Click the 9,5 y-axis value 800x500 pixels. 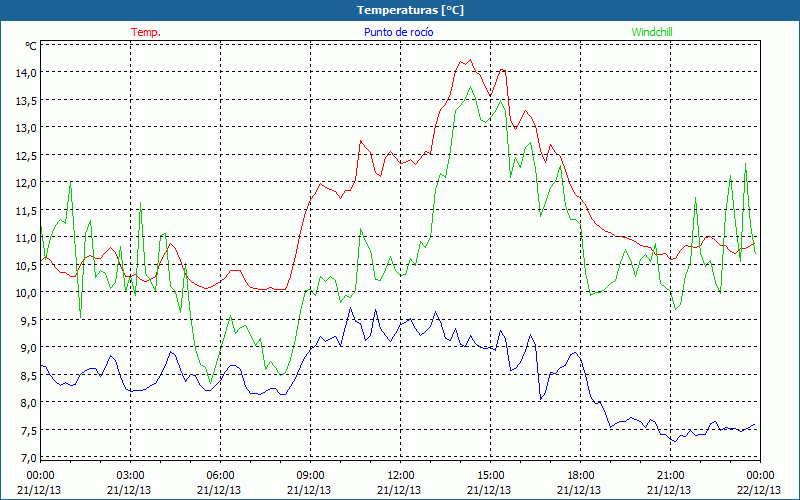pyautogui.click(x=29, y=320)
